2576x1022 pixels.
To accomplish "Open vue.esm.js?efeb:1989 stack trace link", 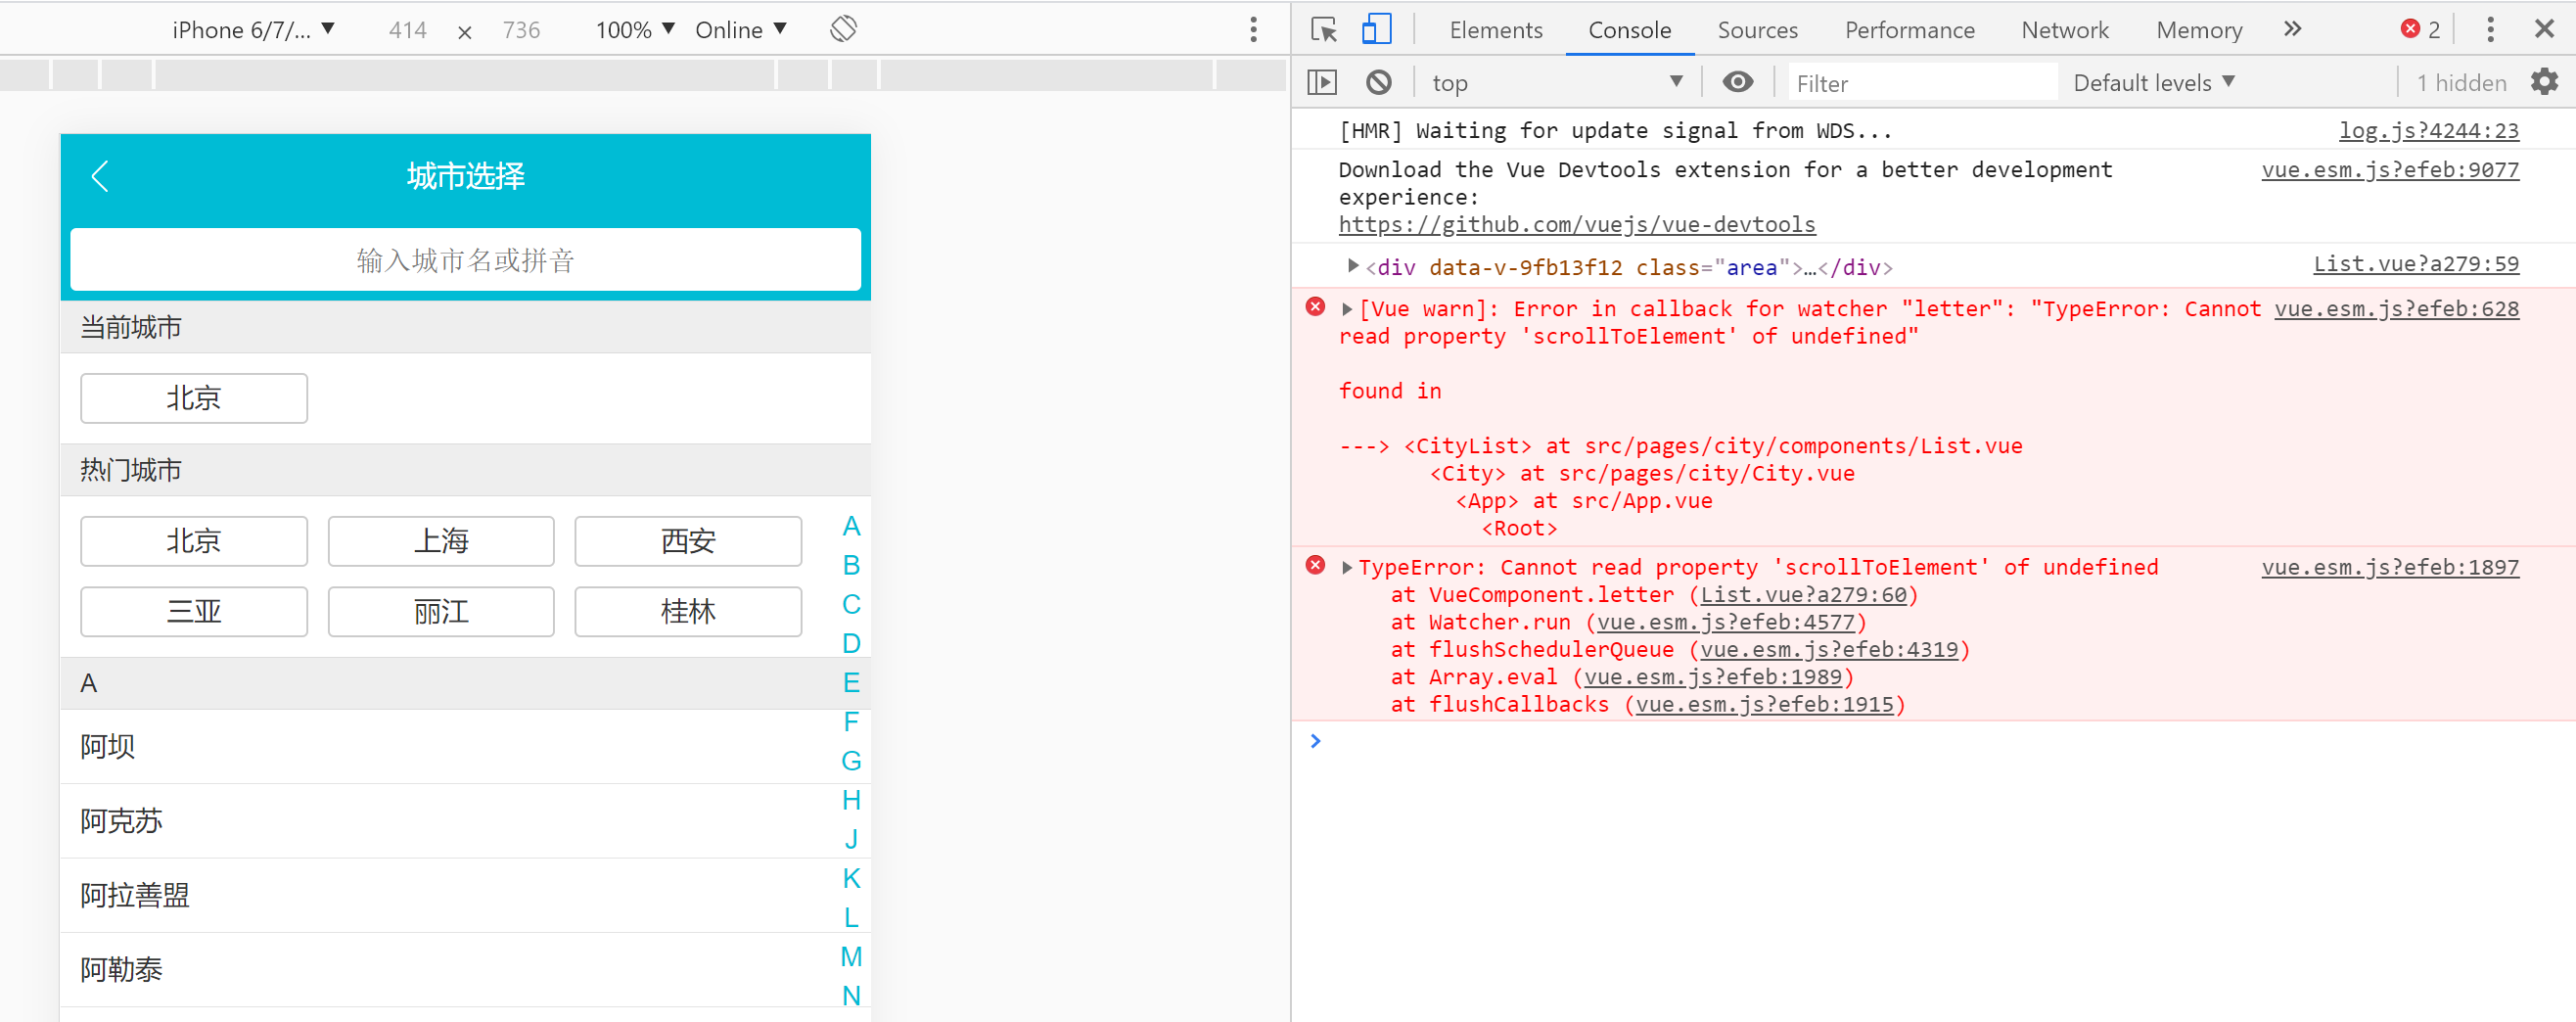I will [x=1712, y=677].
